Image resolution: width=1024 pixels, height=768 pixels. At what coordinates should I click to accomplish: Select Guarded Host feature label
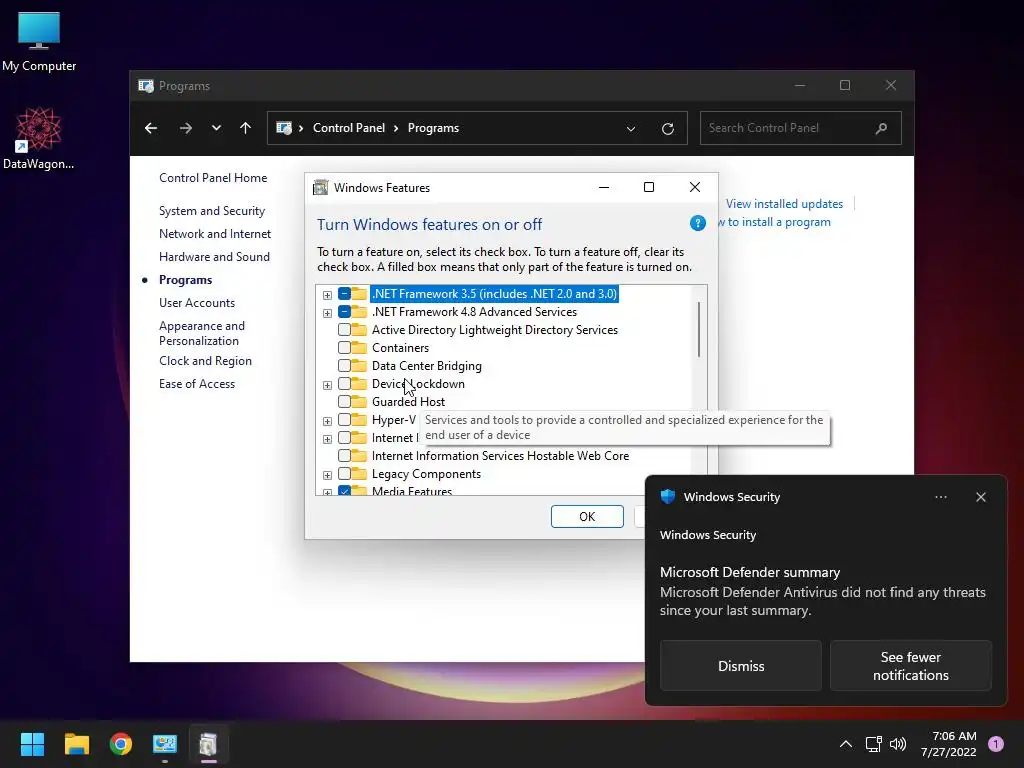pyautogui.click(x=408, y=402)
